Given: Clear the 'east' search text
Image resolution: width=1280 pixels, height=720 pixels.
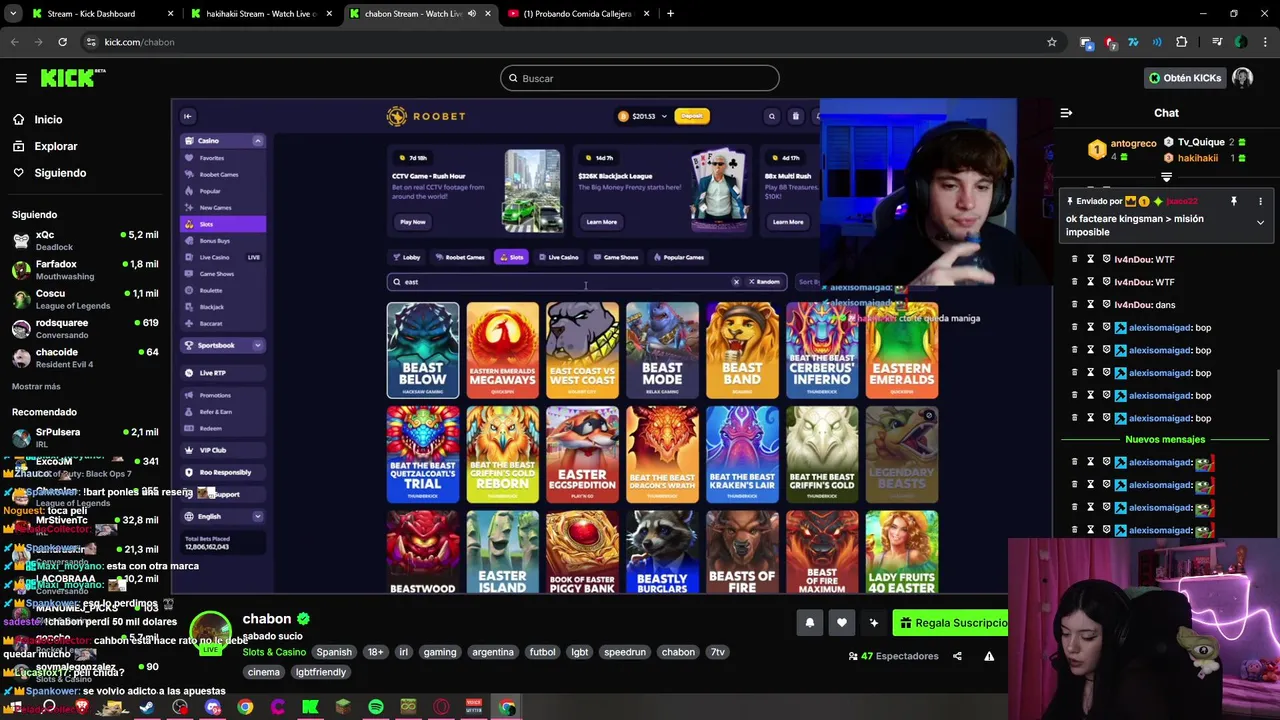Looking at the screenshot, I should coord(737,282).
